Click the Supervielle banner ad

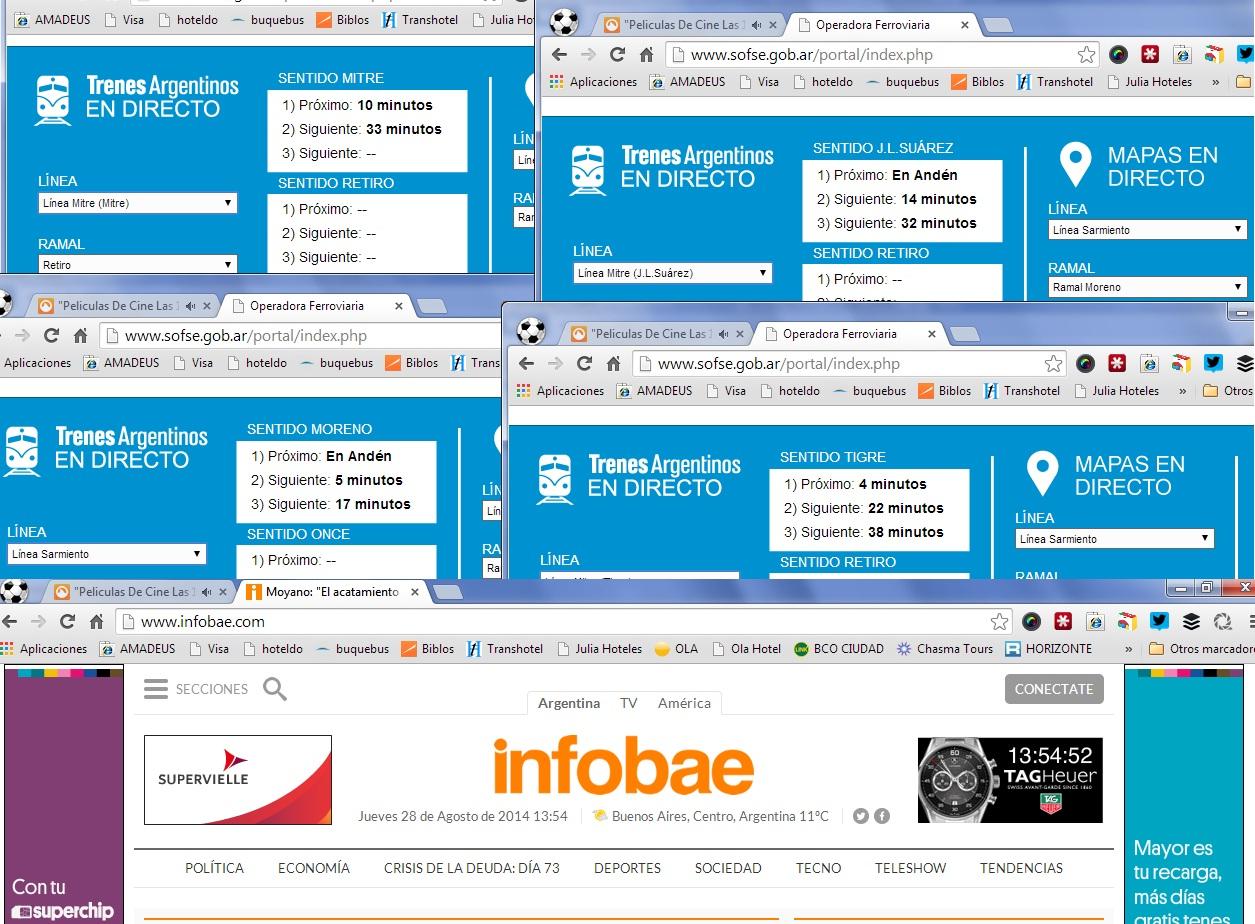point(238,780)
